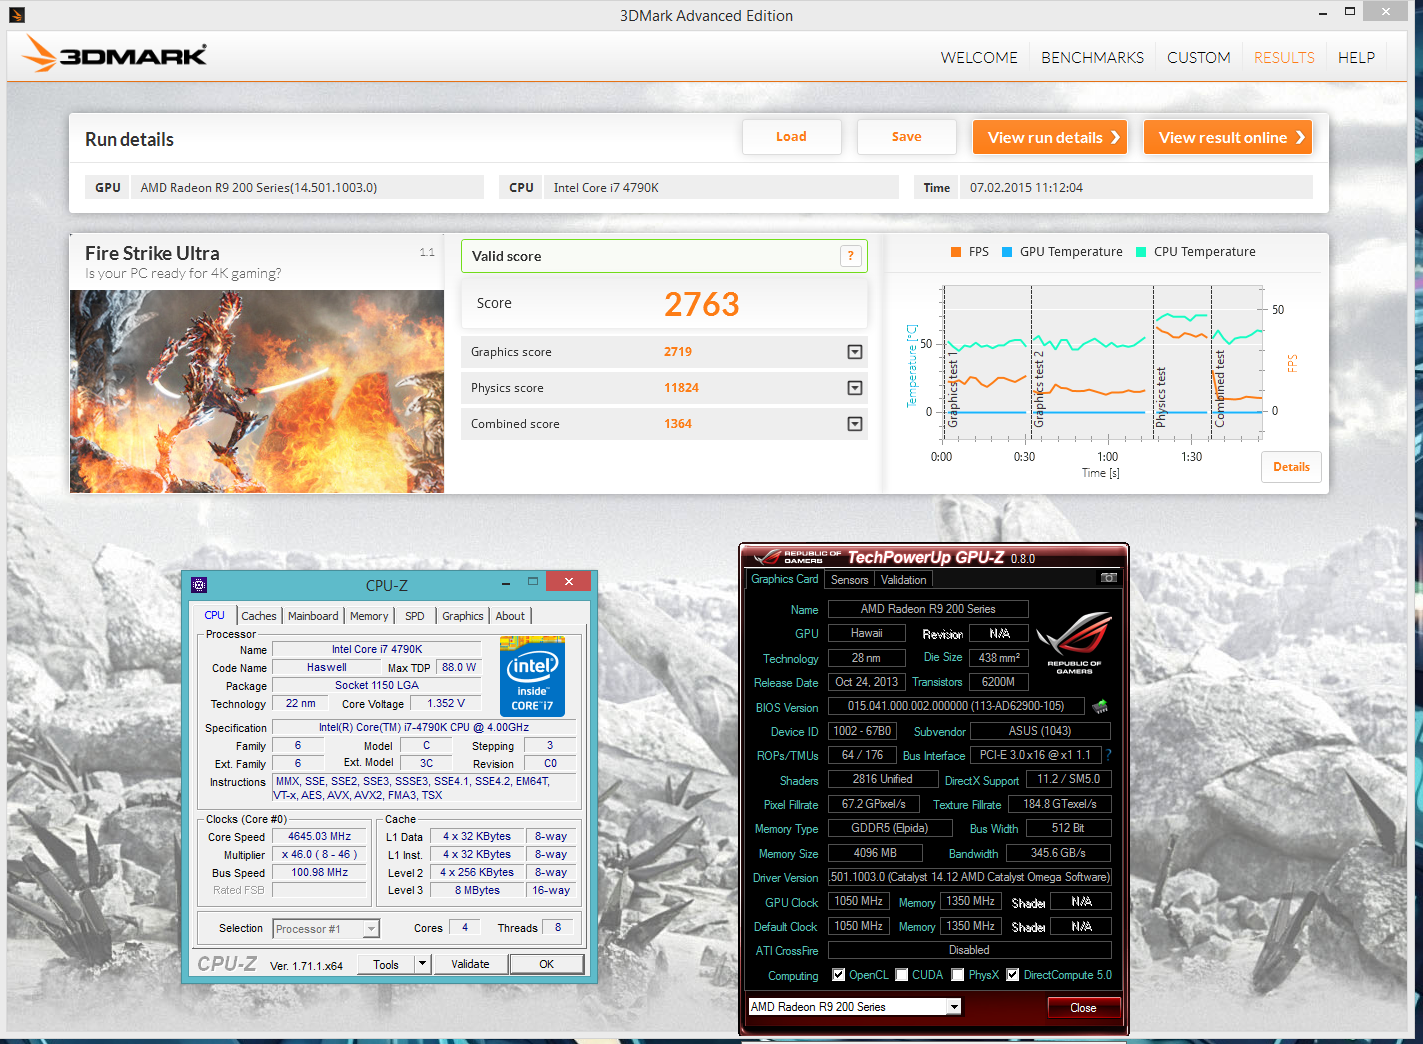The height and width of the screenshot is (1044, 1423).
Task: Select the Graphics Card tab in GPU-Z
Action: (x=785, y=579)
